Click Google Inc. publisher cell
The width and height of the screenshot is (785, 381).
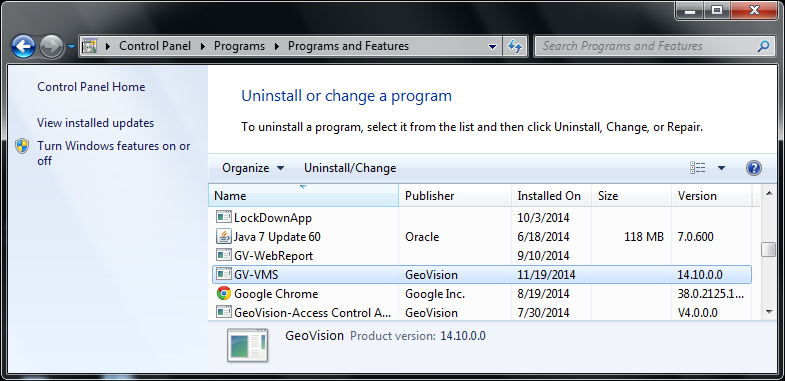pos(435,294)
